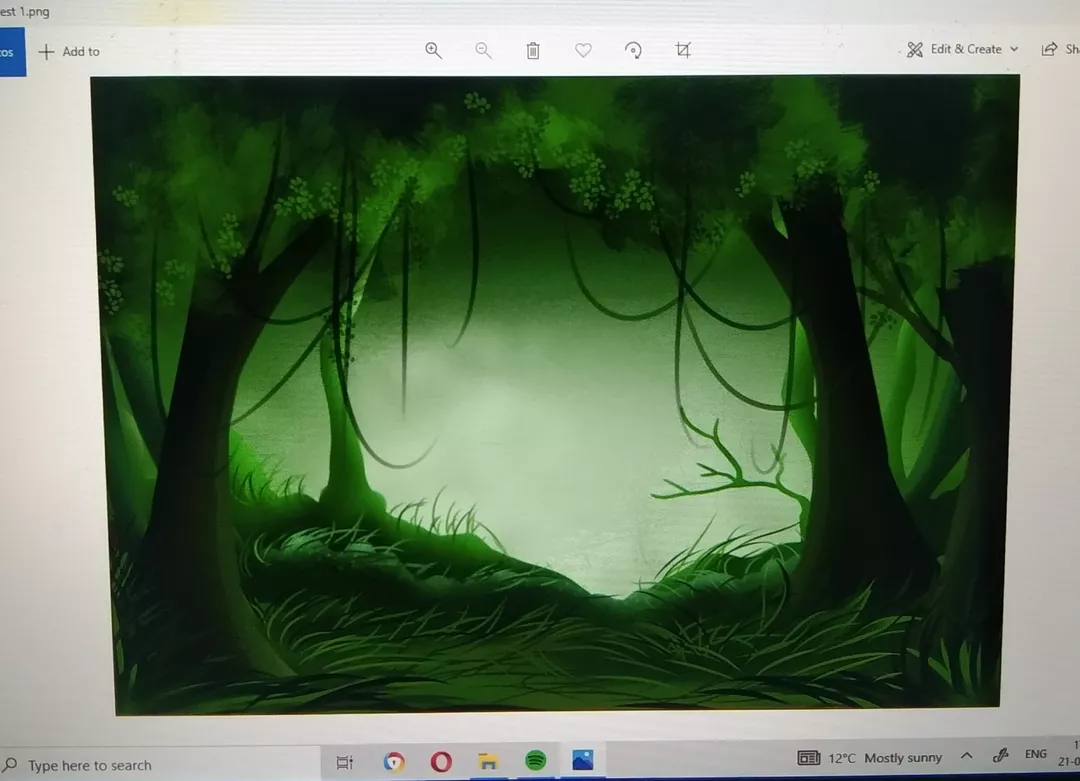Rotate the image clockwise

point(633,50)
